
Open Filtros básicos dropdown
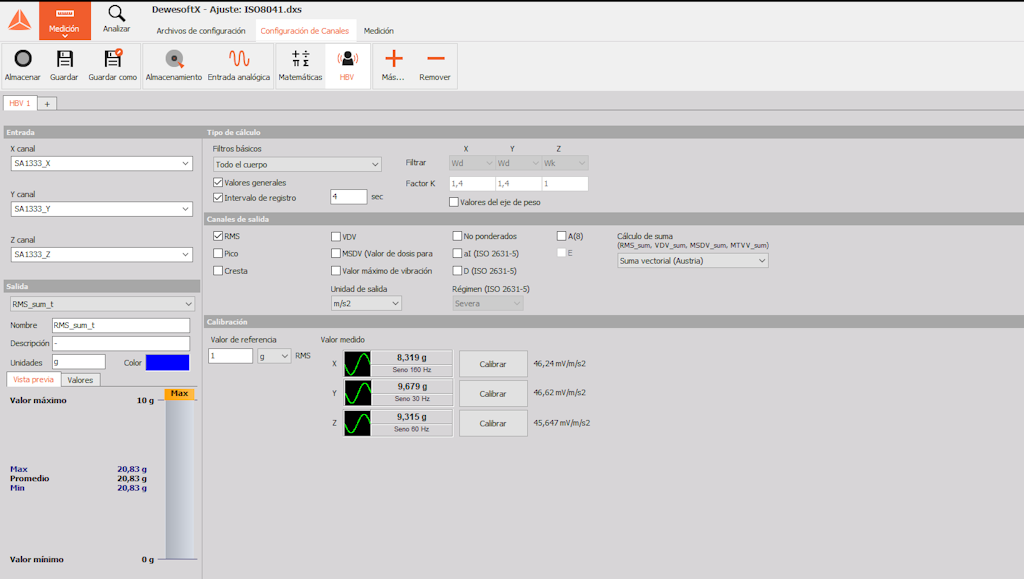pos(297,164)
